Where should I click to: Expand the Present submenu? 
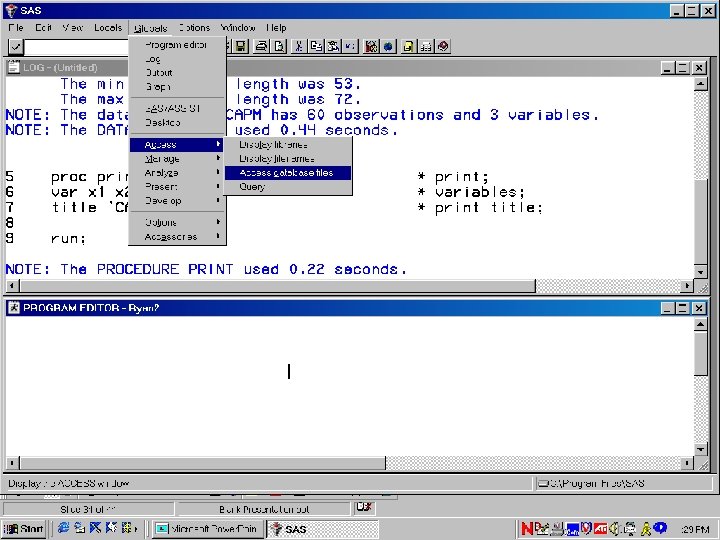[x=177, y=187]
